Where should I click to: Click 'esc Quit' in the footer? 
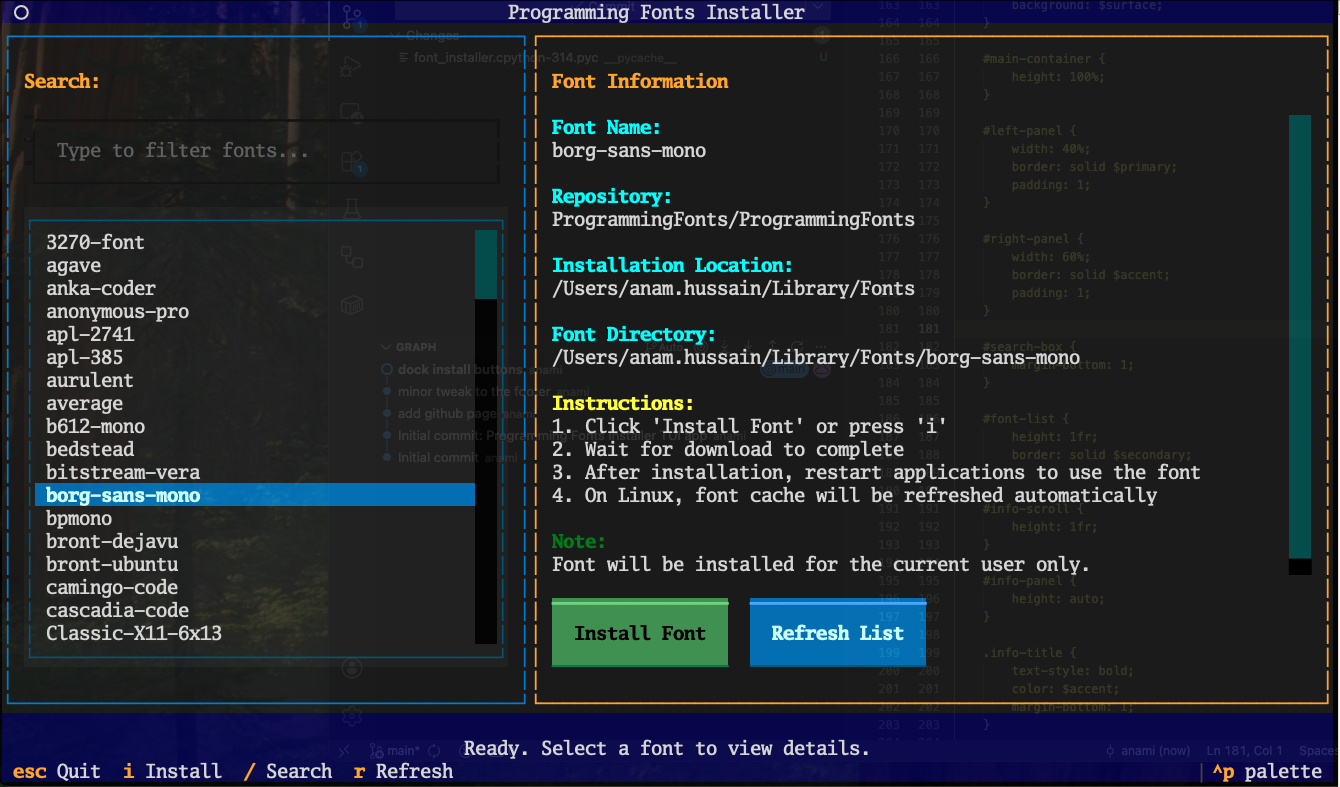(x=57, y=771)
